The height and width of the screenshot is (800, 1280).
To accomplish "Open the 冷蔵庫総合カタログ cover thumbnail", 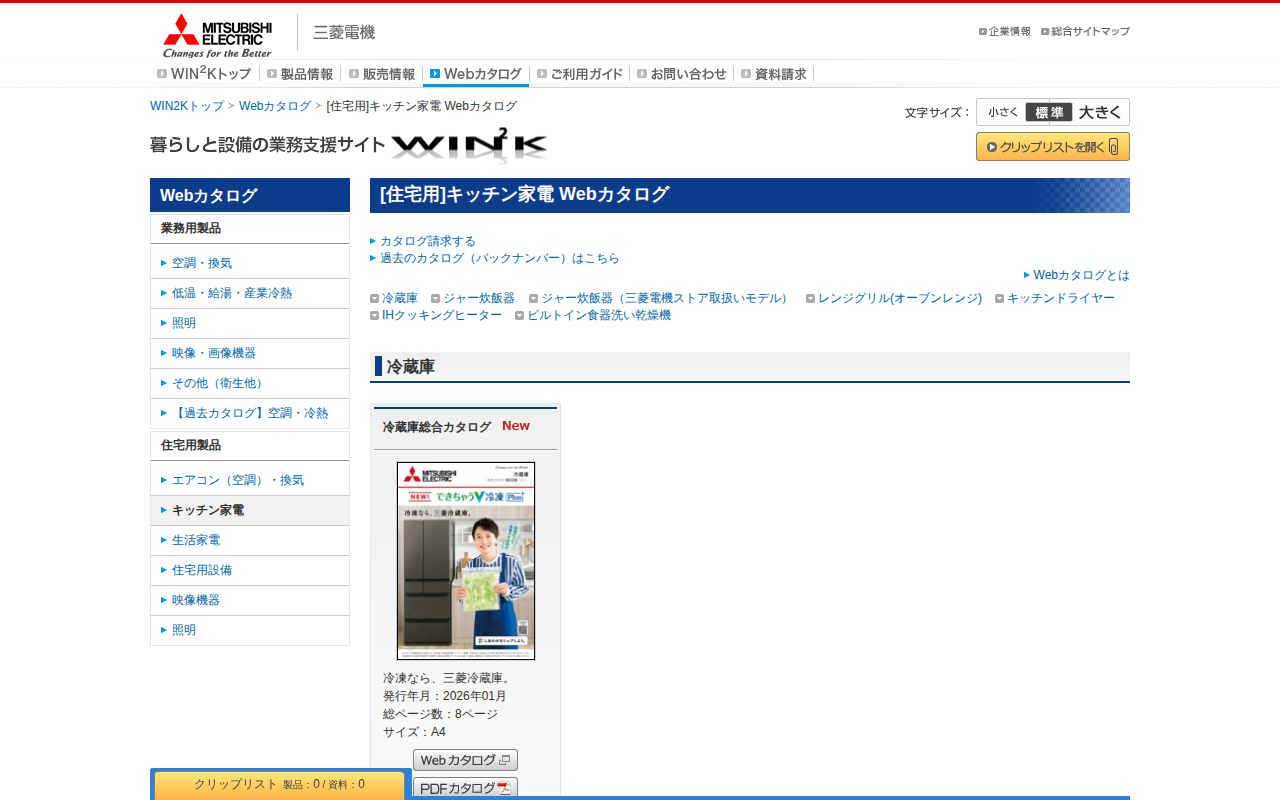I will click(x=466, y=561).
